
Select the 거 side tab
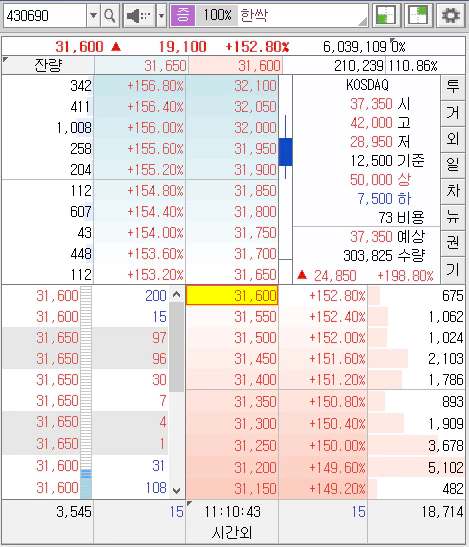click(x=453, y=113)
